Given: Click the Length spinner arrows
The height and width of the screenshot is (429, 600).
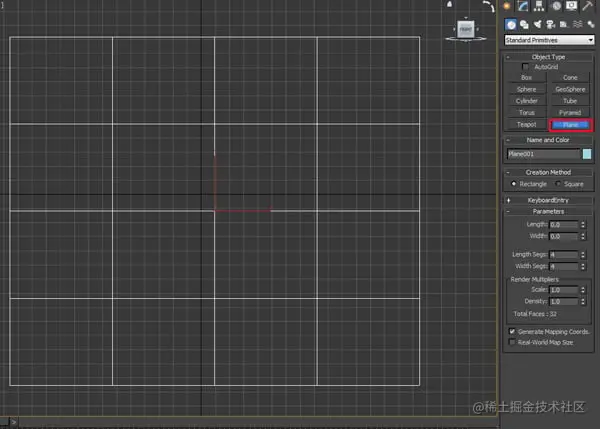Looking at the screenshot, I should 583,225.
